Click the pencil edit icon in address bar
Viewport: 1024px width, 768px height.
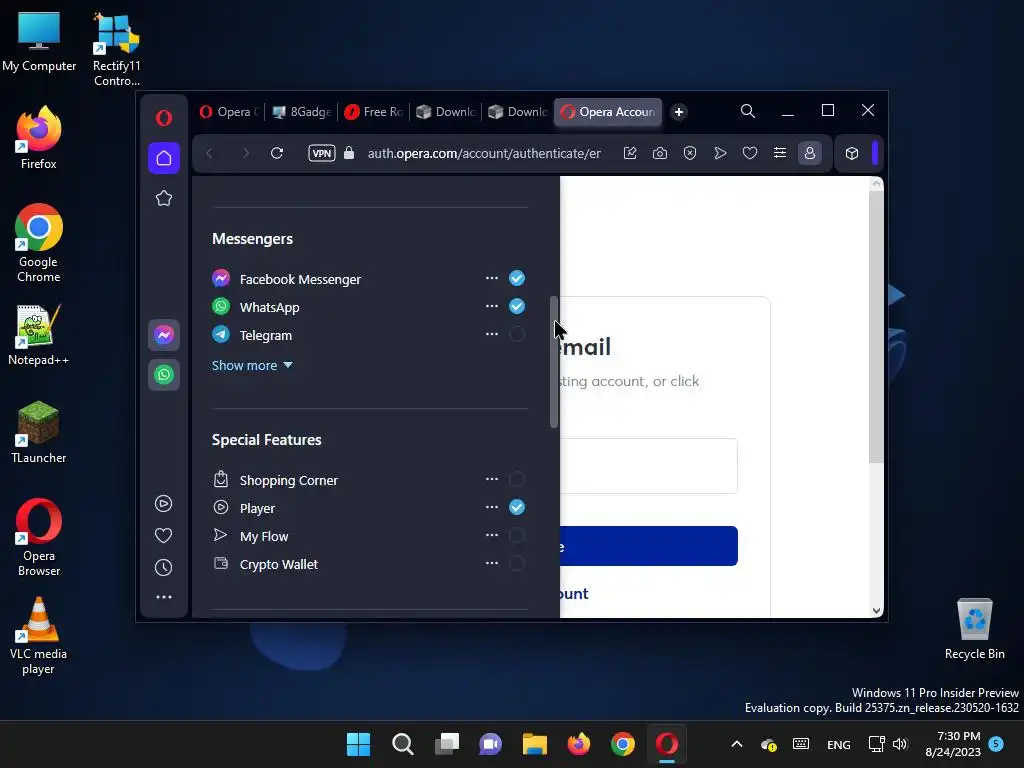click(x=630, y=153)
